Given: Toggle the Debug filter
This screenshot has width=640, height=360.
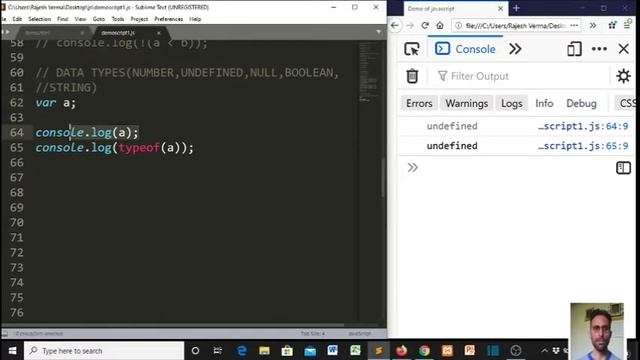Looking at the screenshot, I should [x=581, y=103].
